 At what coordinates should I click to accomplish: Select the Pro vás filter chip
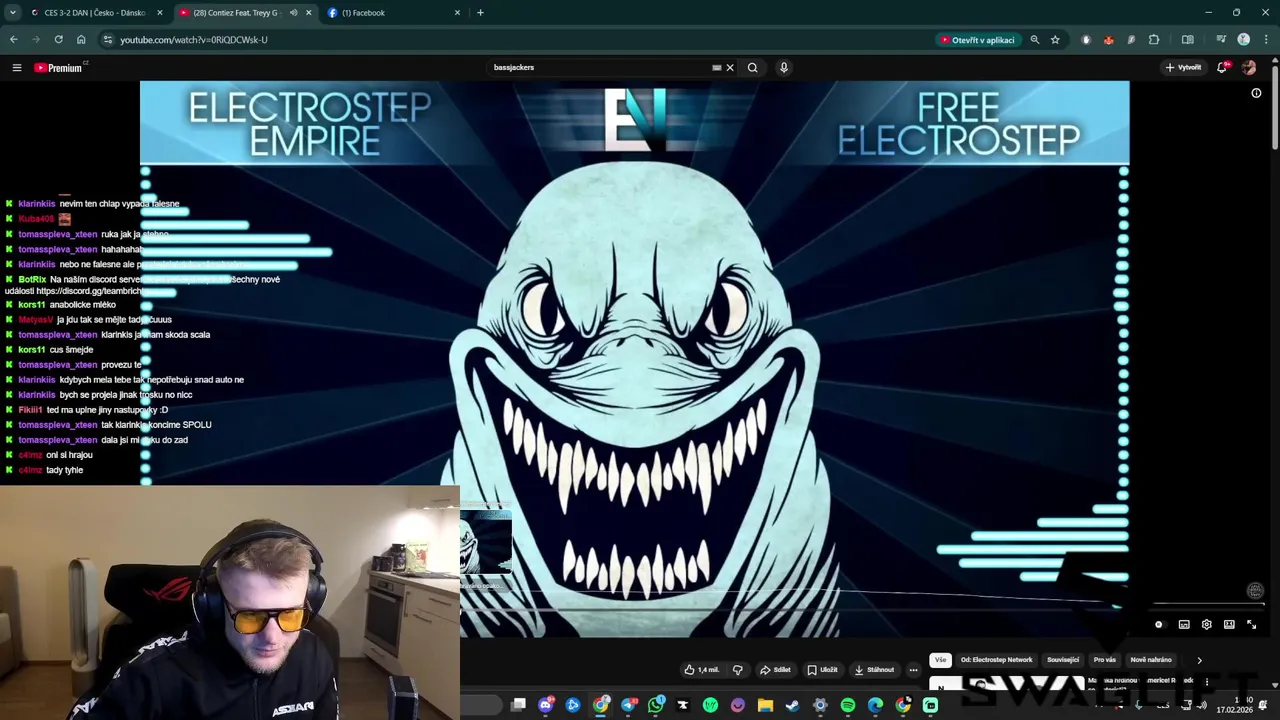click(x=1105, y=660)
